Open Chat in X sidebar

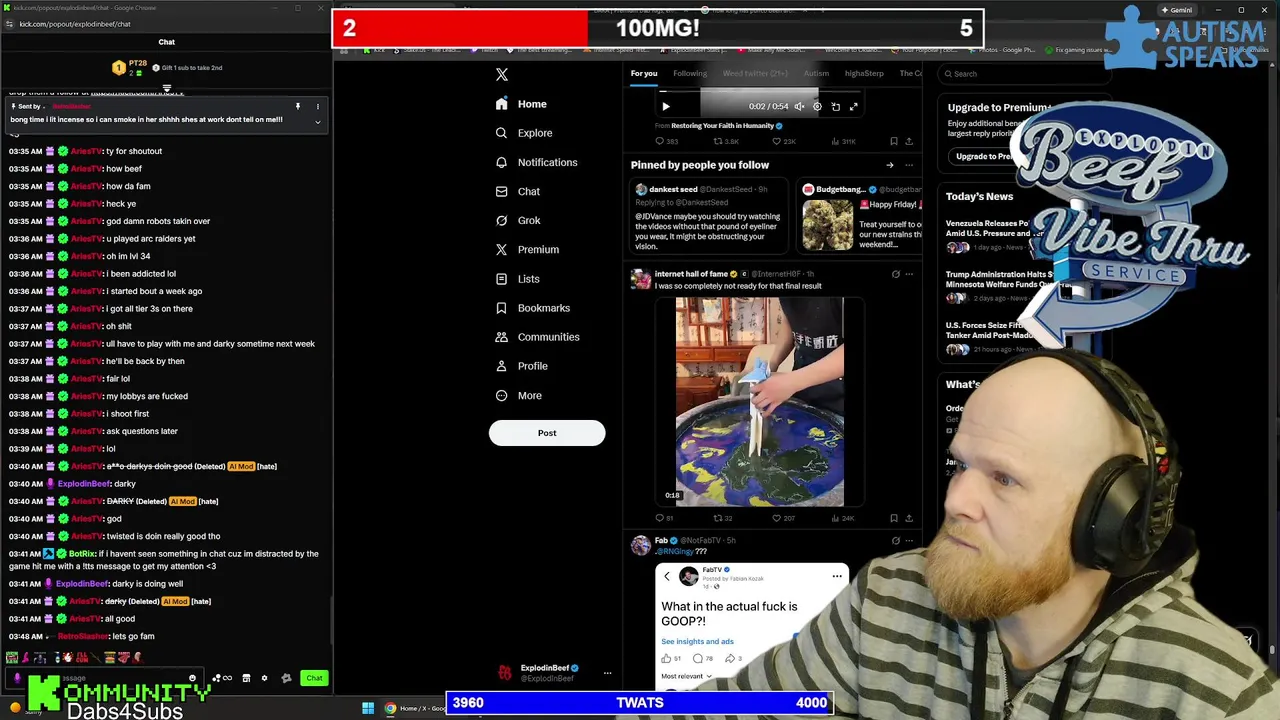[x=518, y=191]
